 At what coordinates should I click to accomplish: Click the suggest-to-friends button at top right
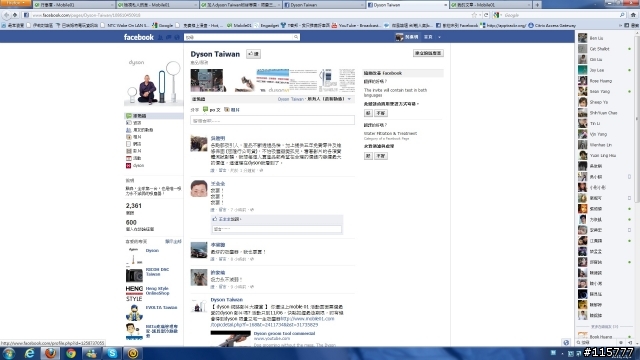point(428,53)
